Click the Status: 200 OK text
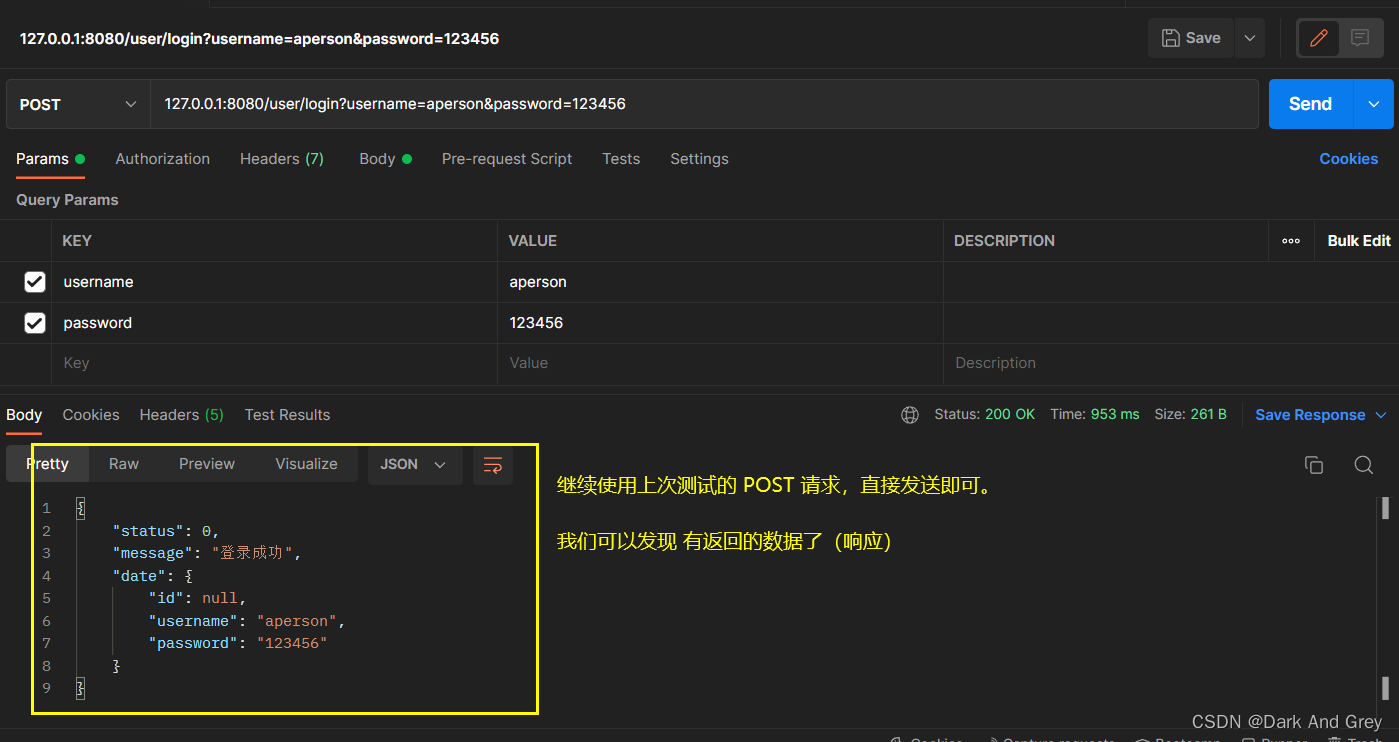The width and height of the screenshot is (1399, 742). tap(985, 414)
